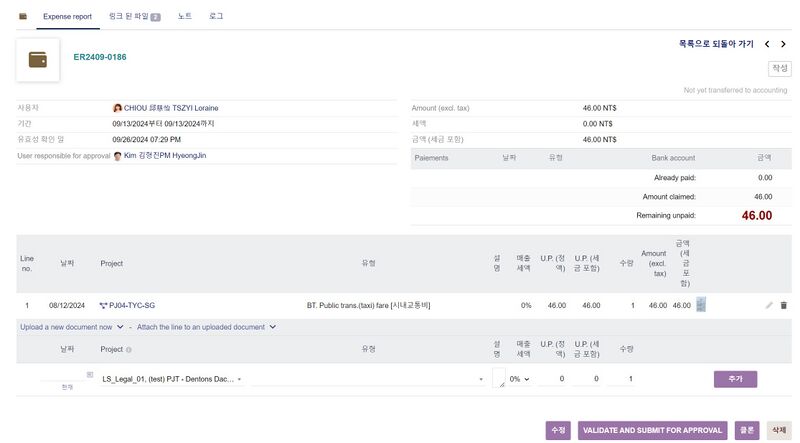Click the Project help info icon
The image size is (800, 443).
(x=128, y=349)
